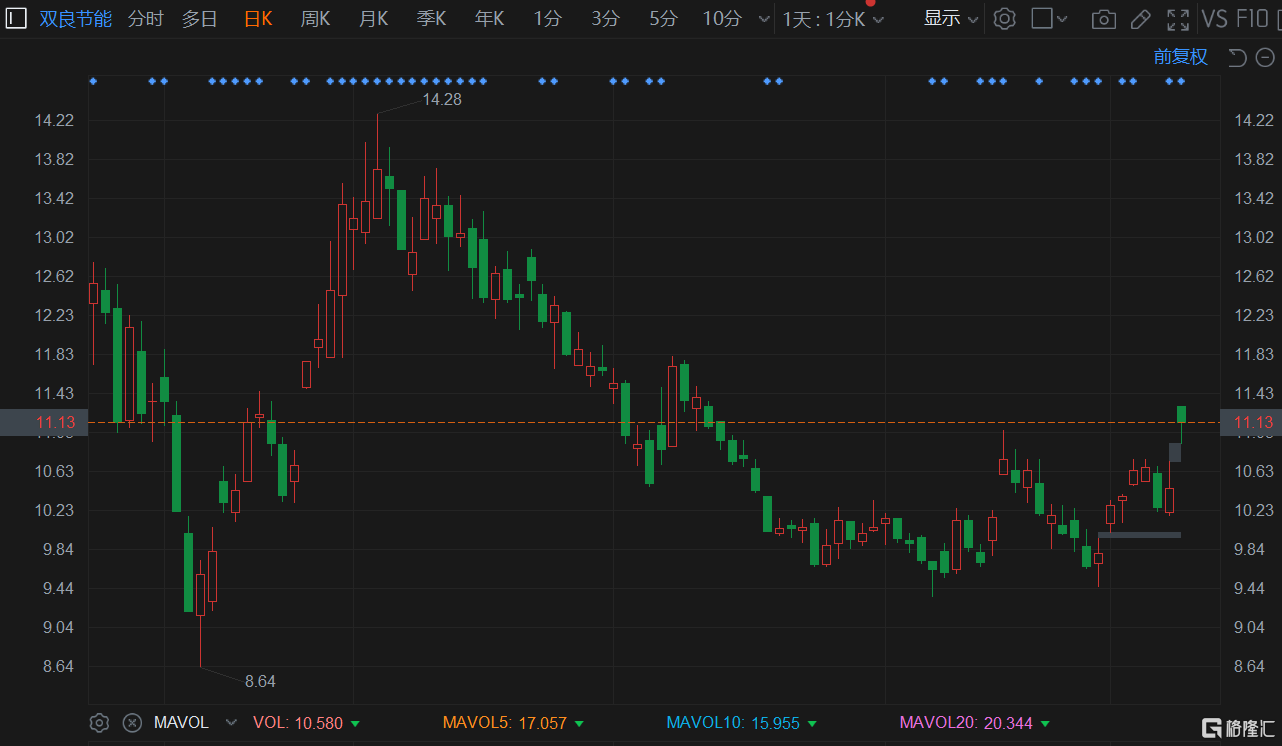This screenshot has height=746, width=1282.
Task: Open chart settings gear in top toolbar
Action: (1004, 18)
